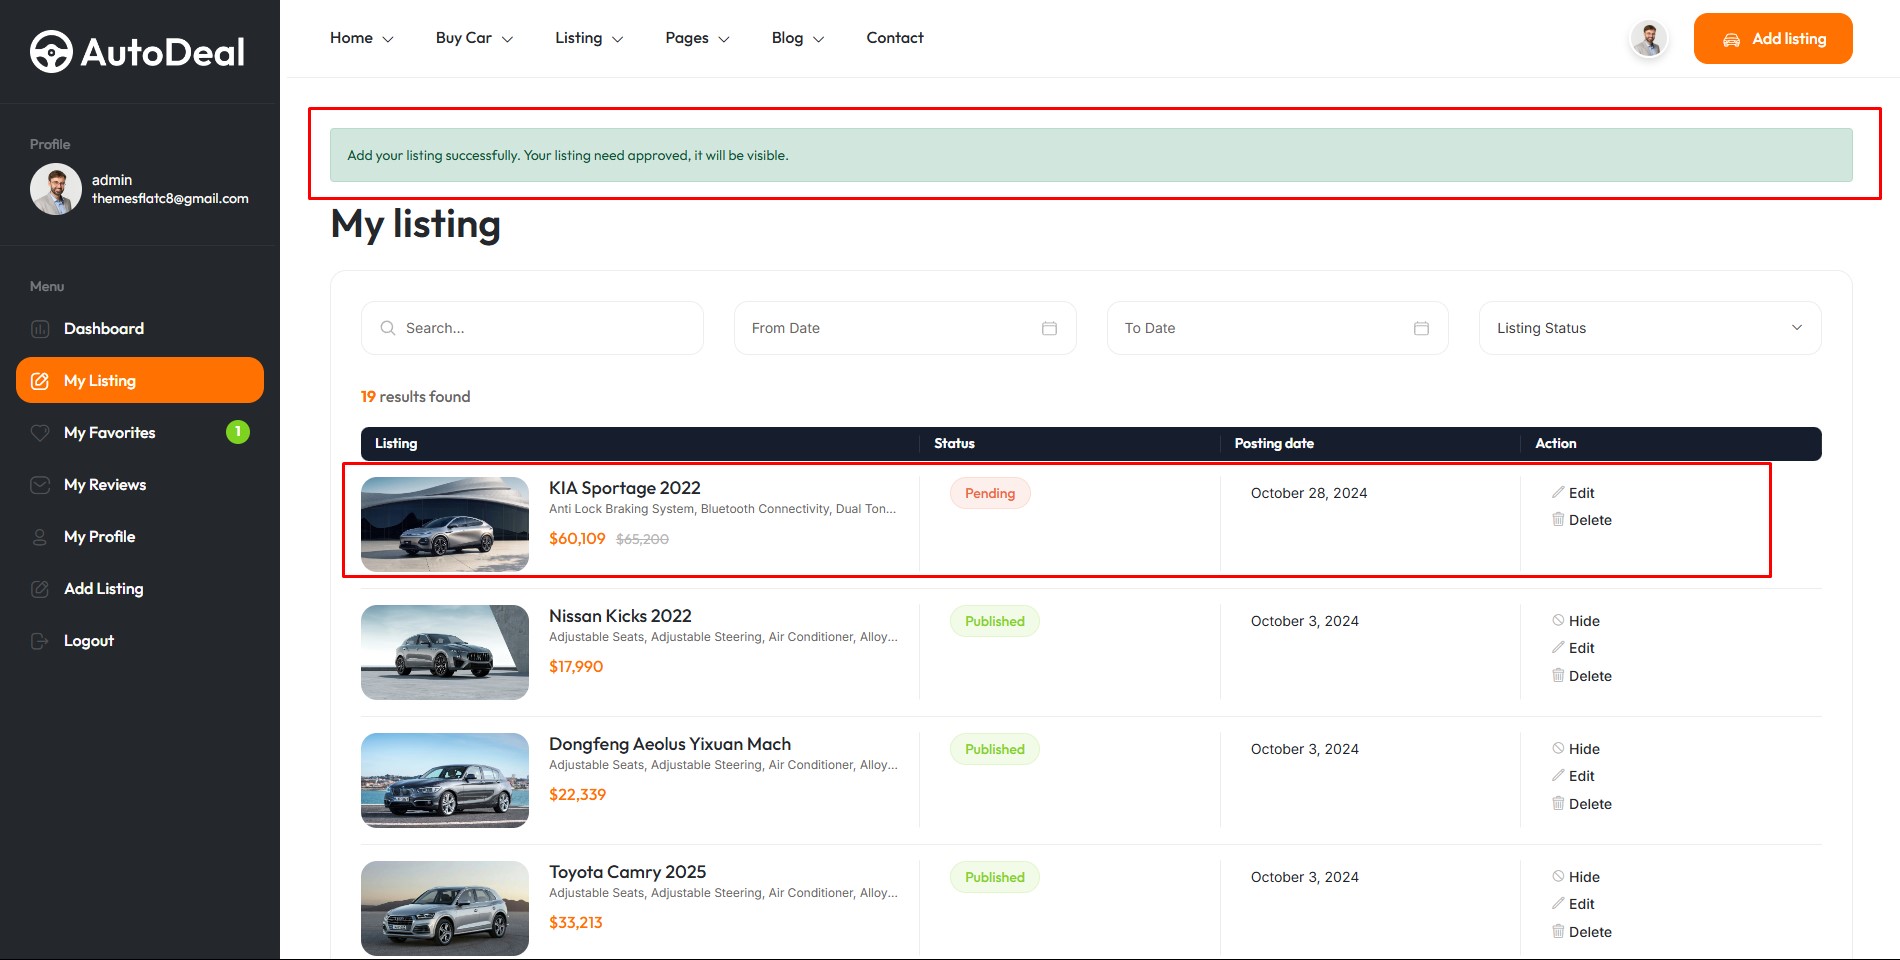Open the Contact page in navigation

click(895, 38)
